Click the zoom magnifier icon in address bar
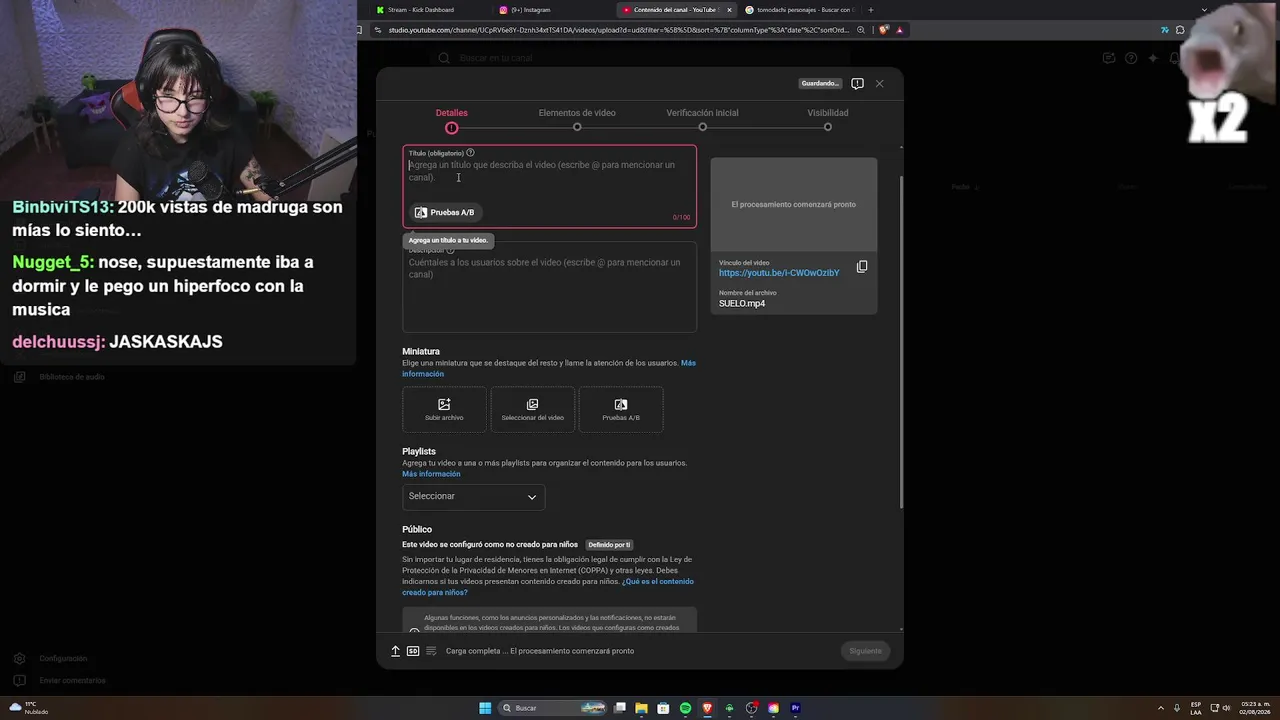 coord(861,30)
